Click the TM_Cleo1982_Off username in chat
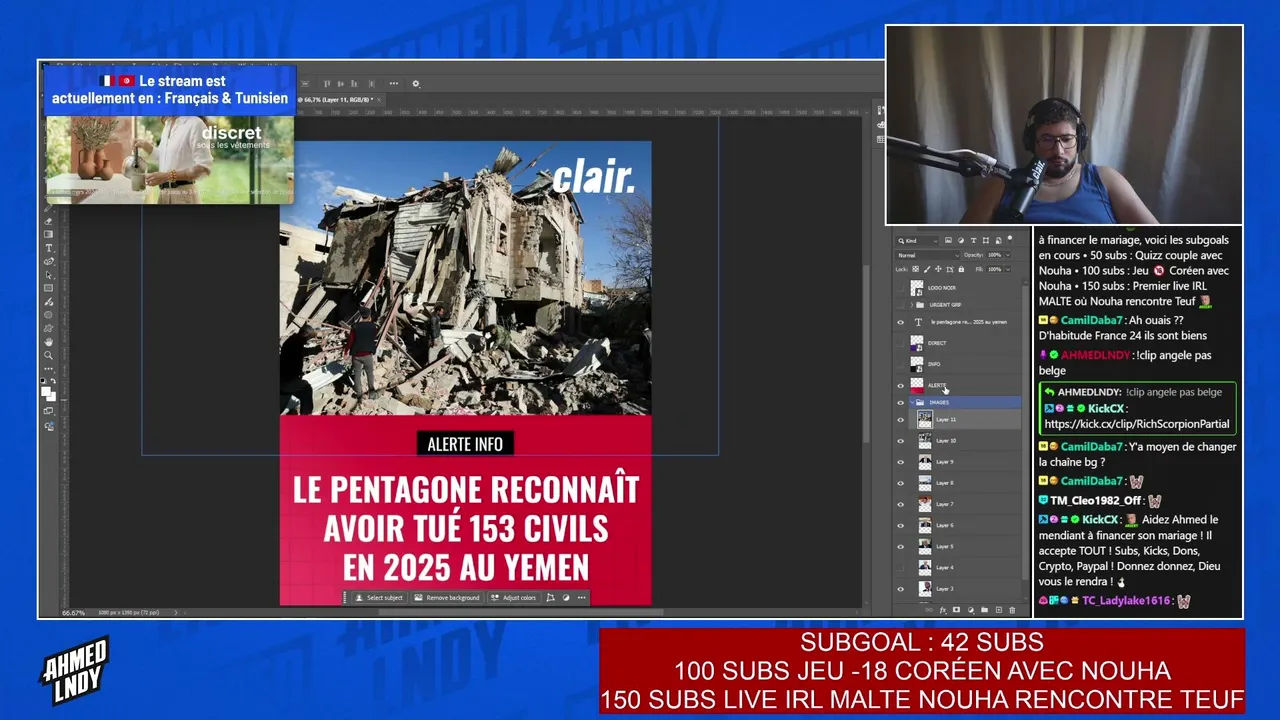 tap(1096, 500)
